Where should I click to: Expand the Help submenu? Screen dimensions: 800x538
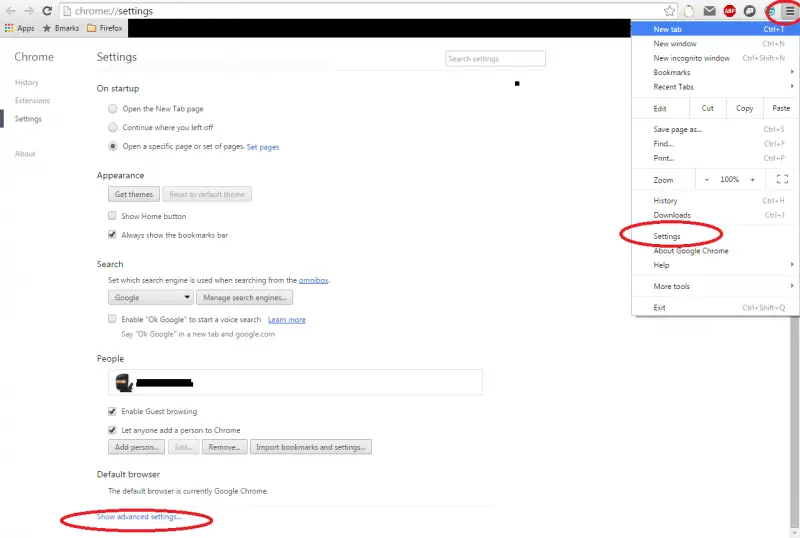(715, 265)
